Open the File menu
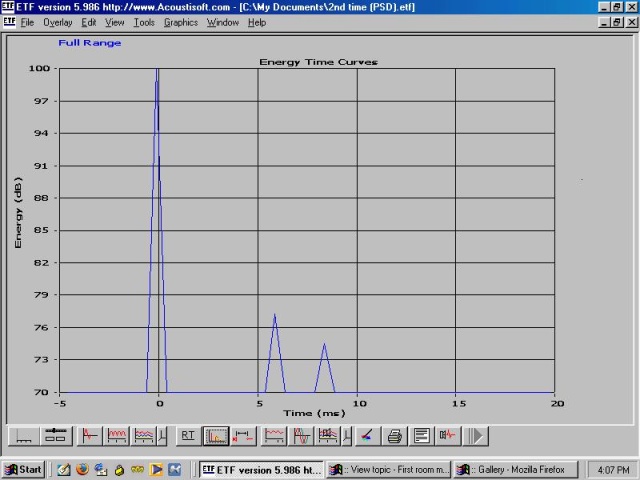The width and height of the screenshot is (640, 480). click(x=27, y=22)
